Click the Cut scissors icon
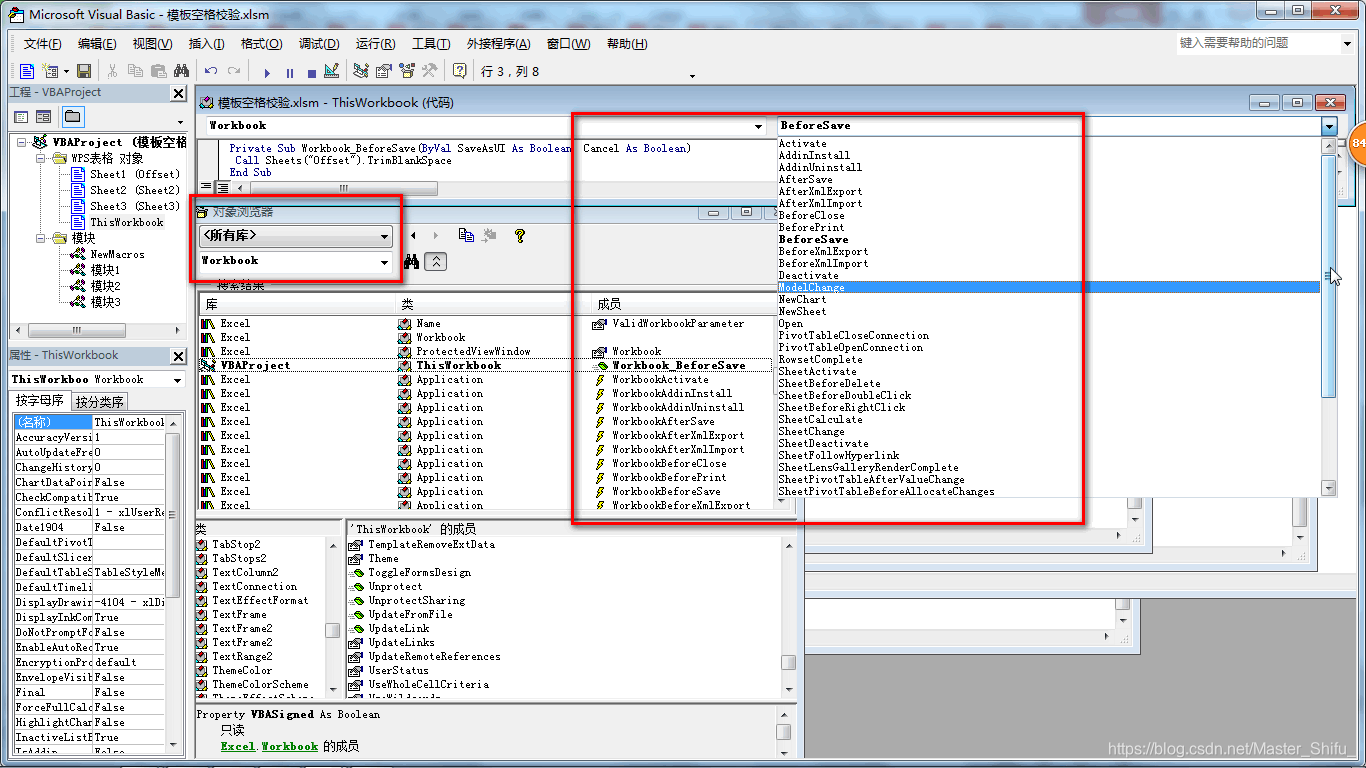 (113, 71)
